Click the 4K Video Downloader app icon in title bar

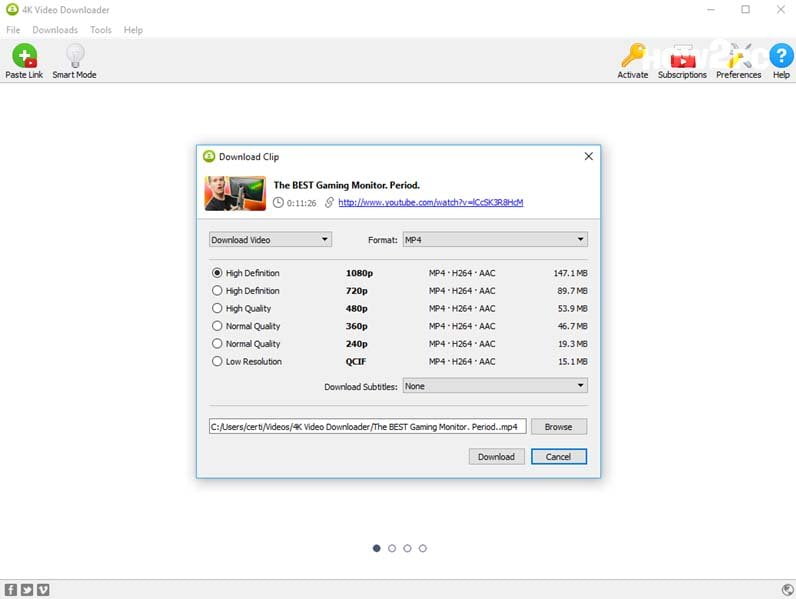tap(12, 9)
